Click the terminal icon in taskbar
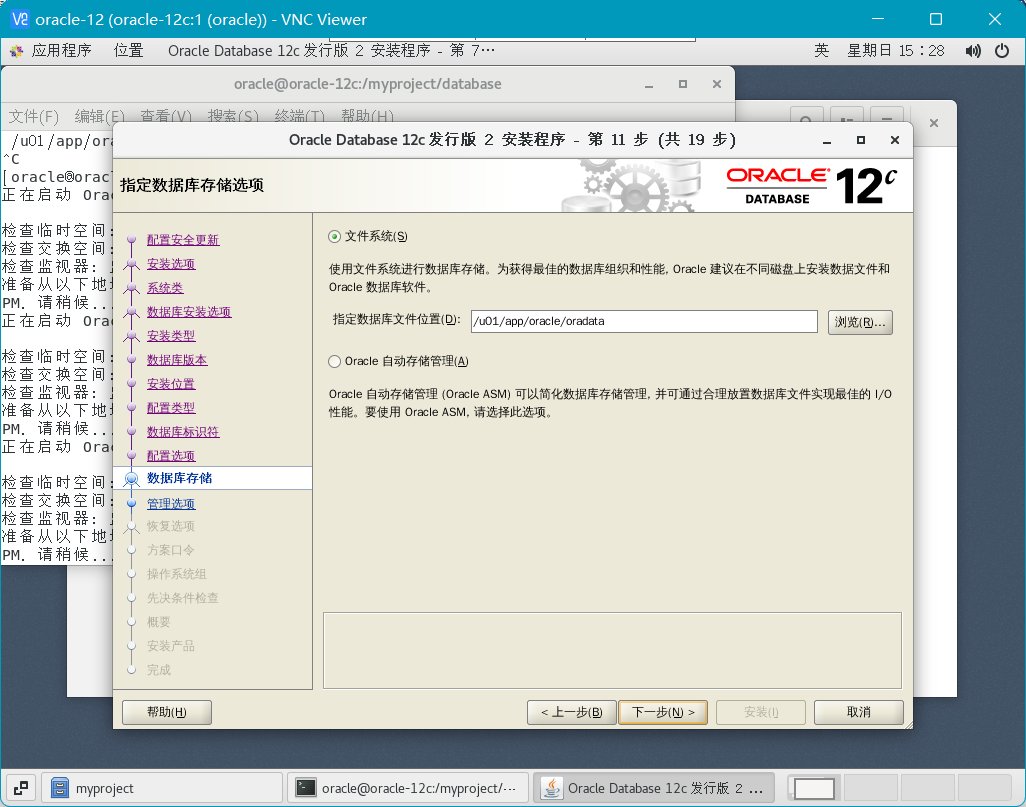This screenshot has height=807, width=1026. click(306, 788)
